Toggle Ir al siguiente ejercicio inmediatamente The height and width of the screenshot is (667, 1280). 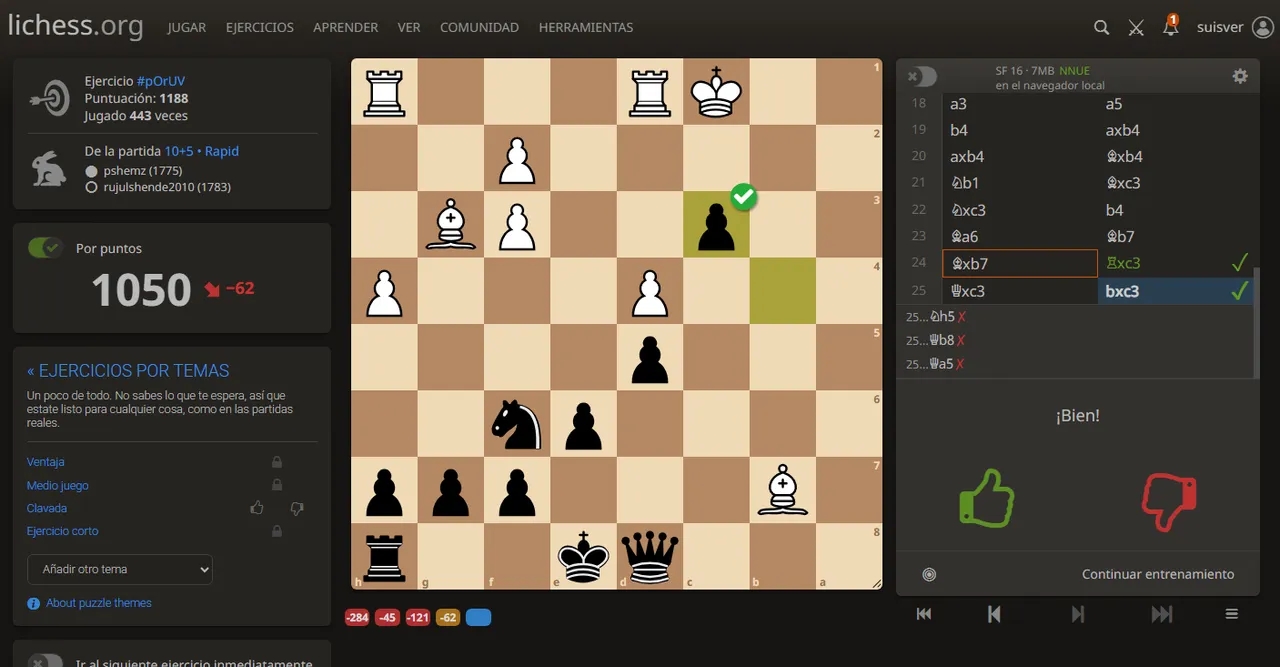point(46,662)
